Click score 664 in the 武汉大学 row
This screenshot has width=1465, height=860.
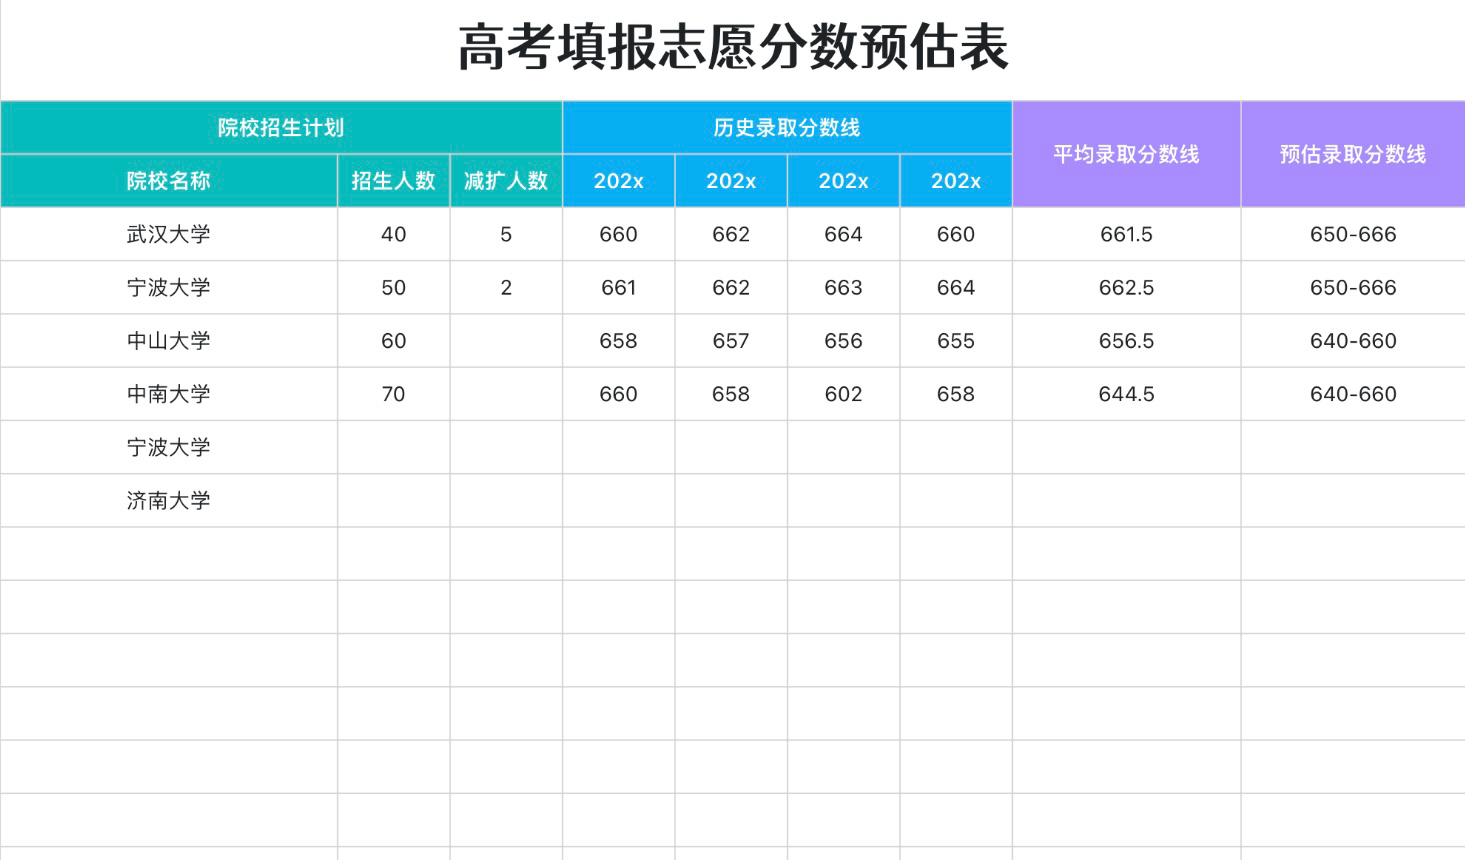(844, 234)
